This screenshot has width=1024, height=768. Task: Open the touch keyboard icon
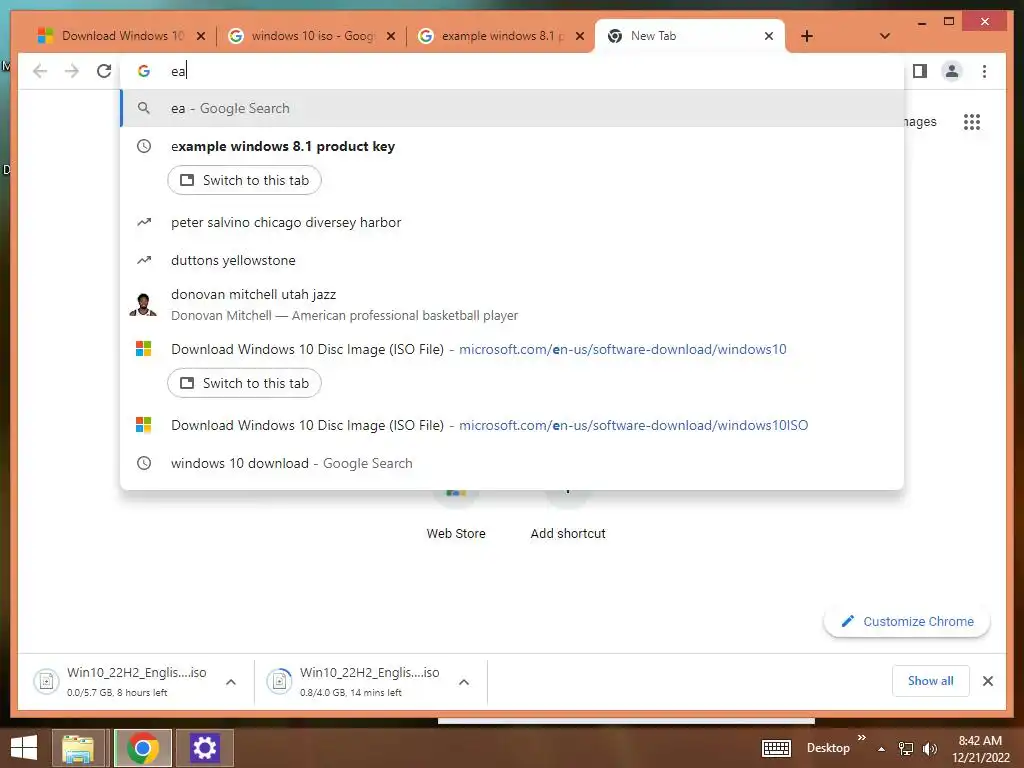click(776, 748)
